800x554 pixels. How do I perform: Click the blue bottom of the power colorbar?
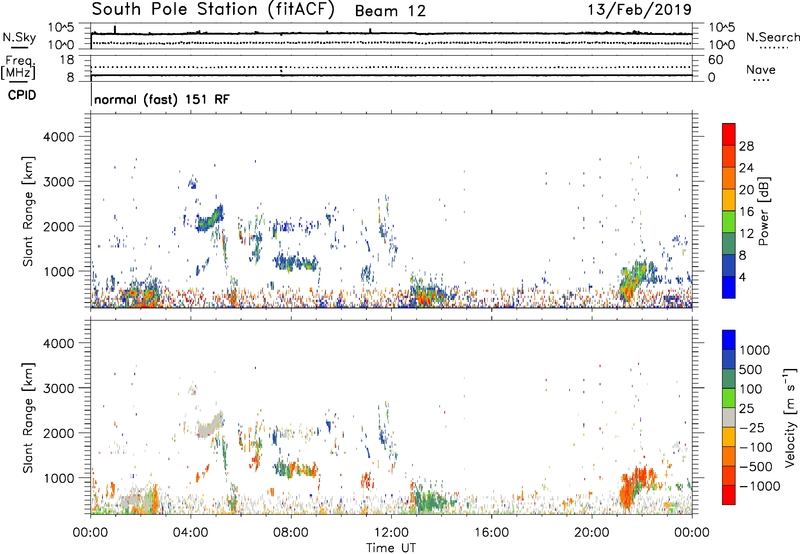729,287
